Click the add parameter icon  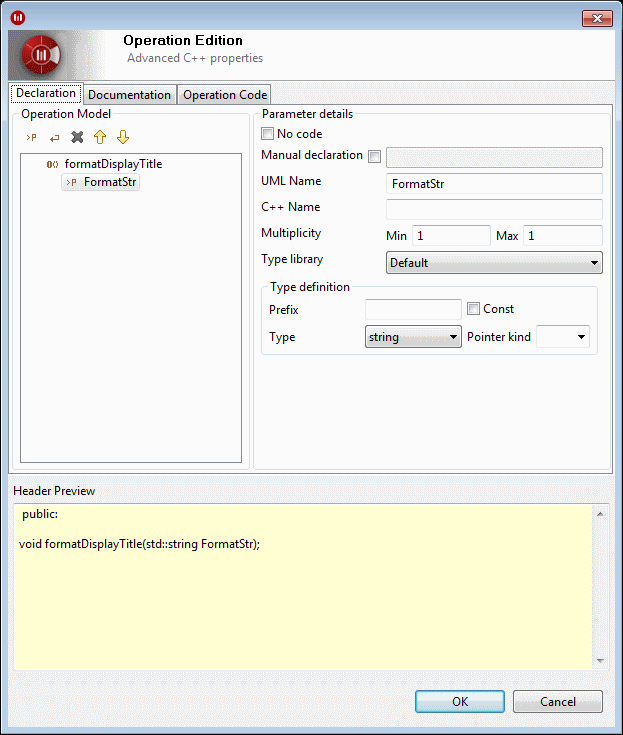click(31, 137)
